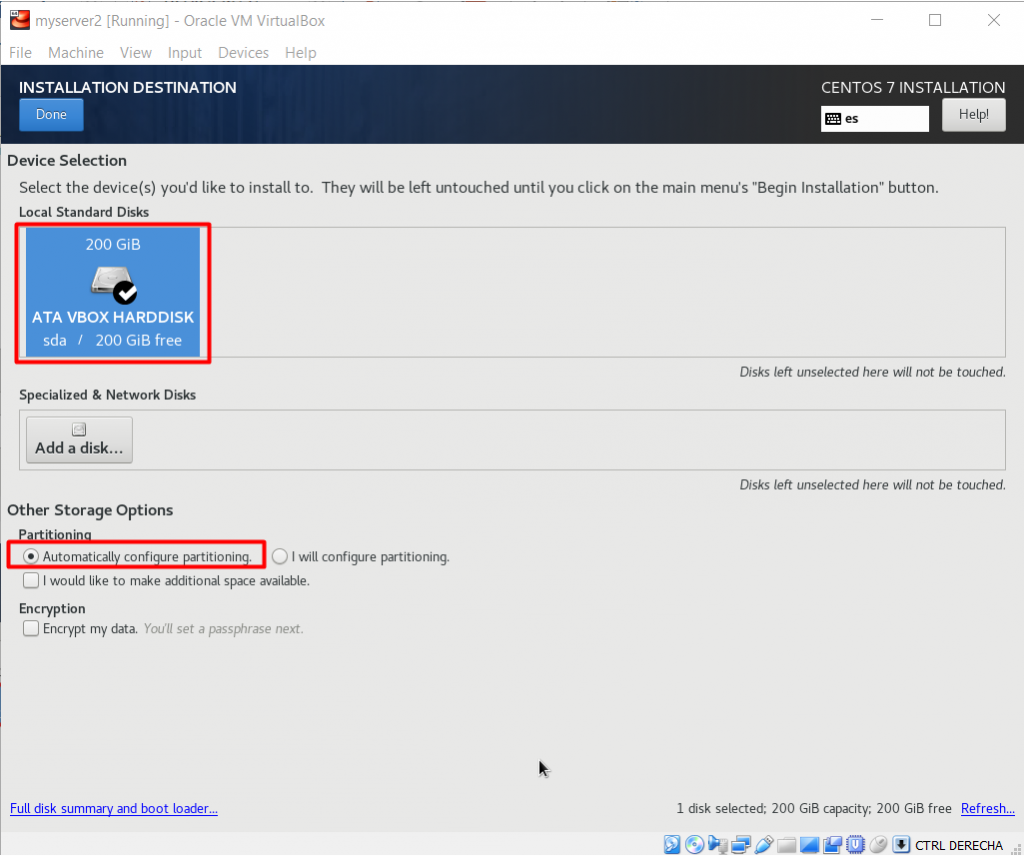Click the Done button
Viewport: 1024px width, 857px height.
tap(52, 114)
